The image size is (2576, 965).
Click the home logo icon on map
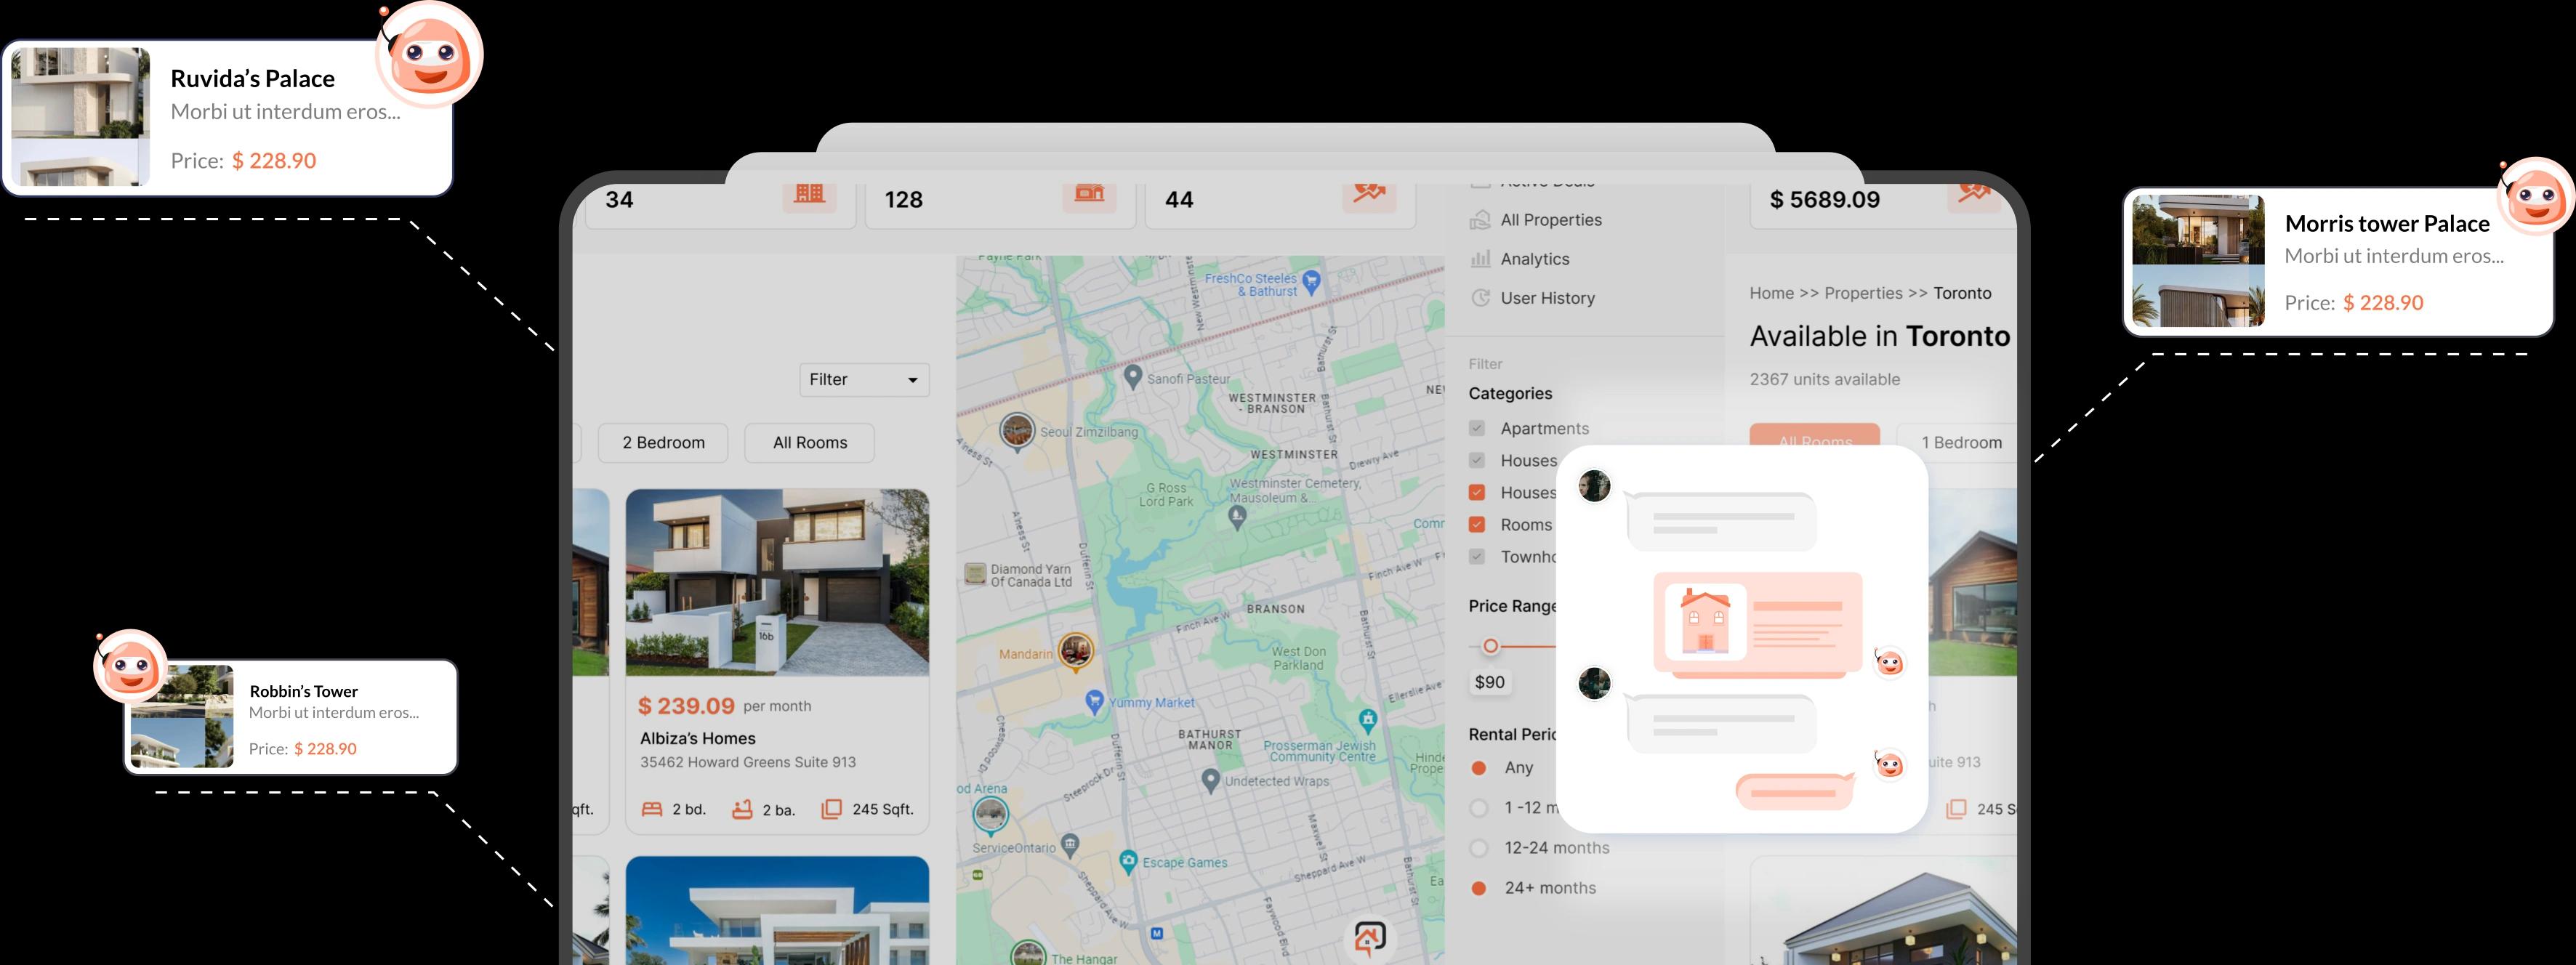point(1369,938)
